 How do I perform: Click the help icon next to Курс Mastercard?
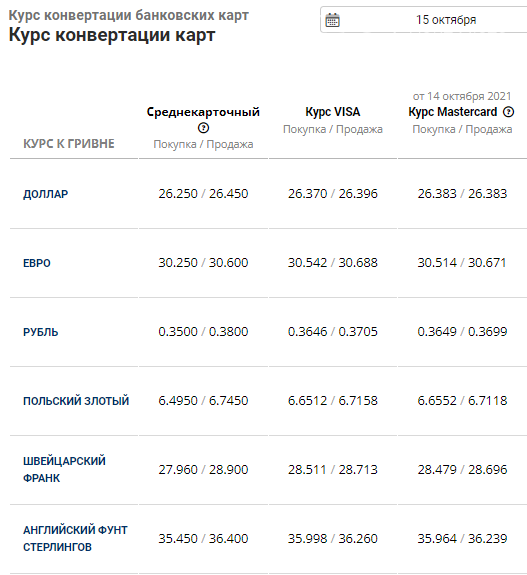[508, 112]
